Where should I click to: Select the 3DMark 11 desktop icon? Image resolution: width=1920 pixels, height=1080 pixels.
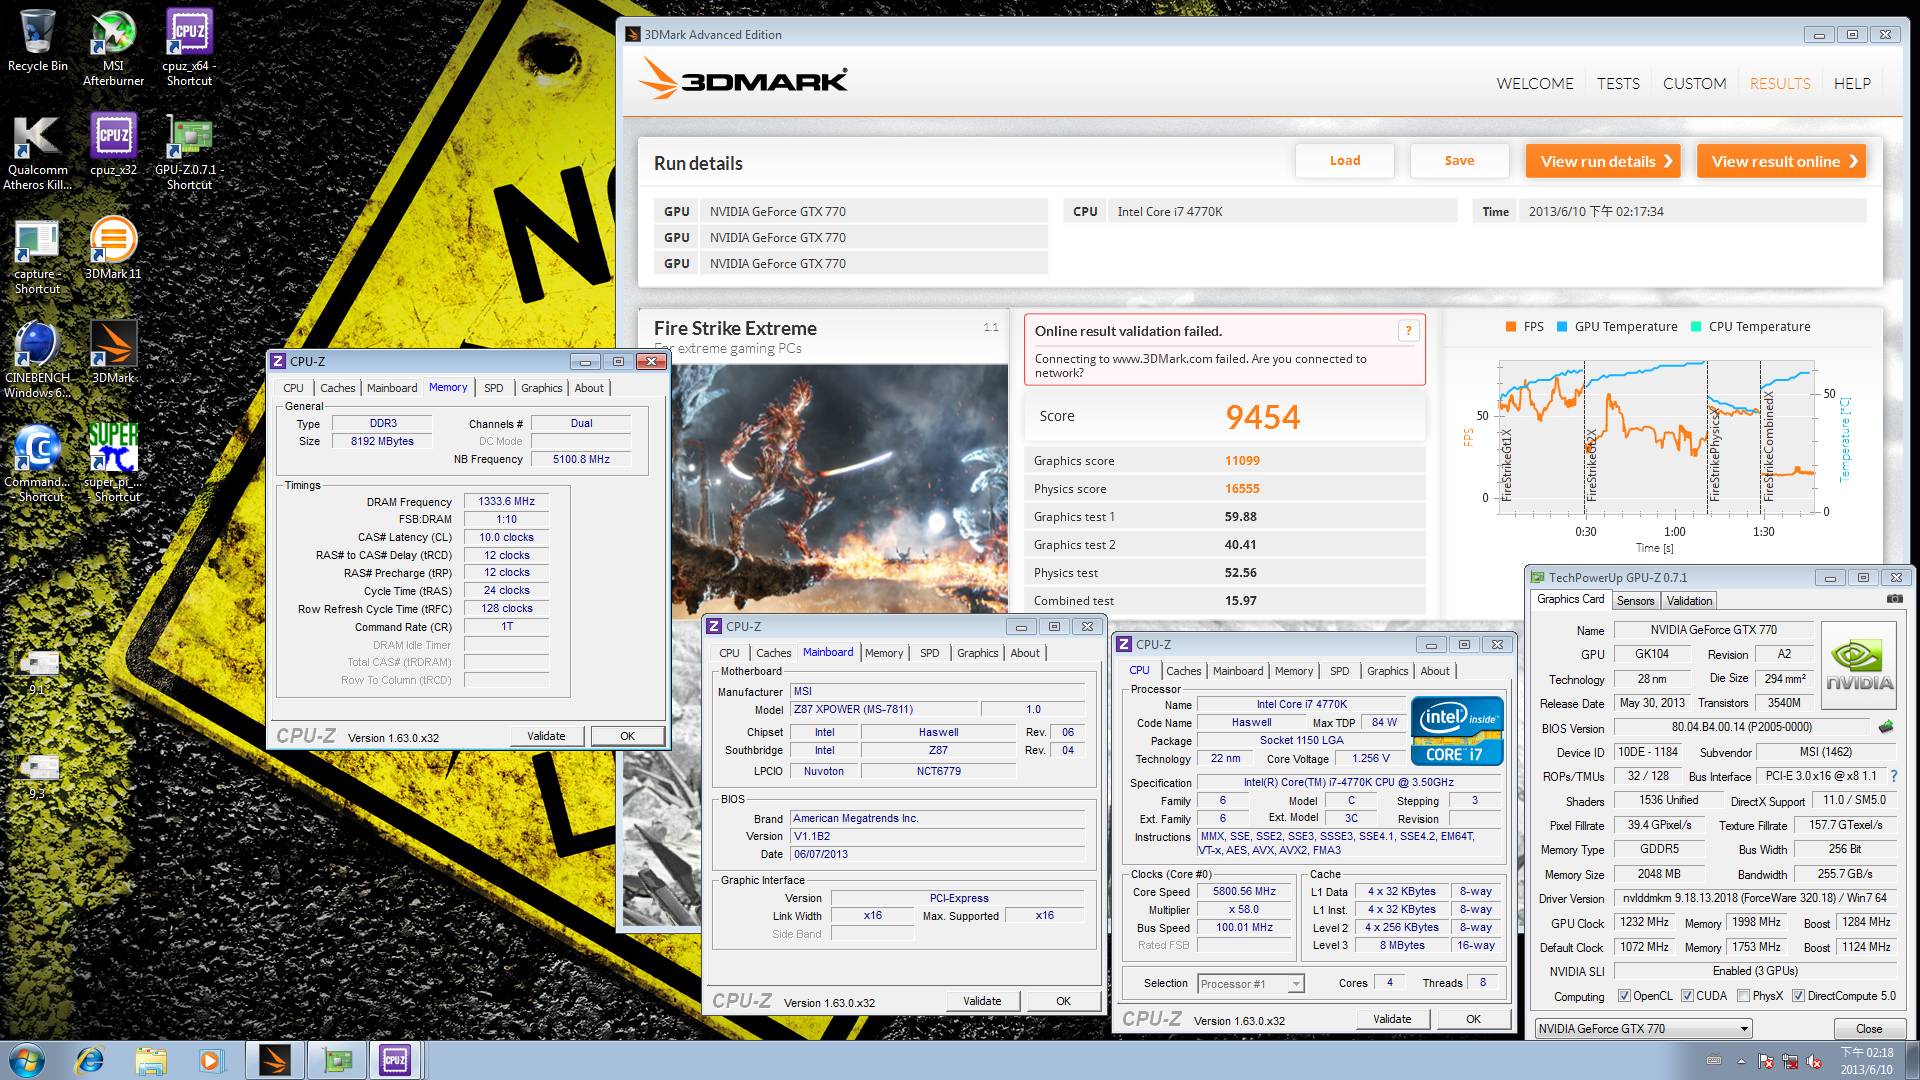click(x=113, y=248)
